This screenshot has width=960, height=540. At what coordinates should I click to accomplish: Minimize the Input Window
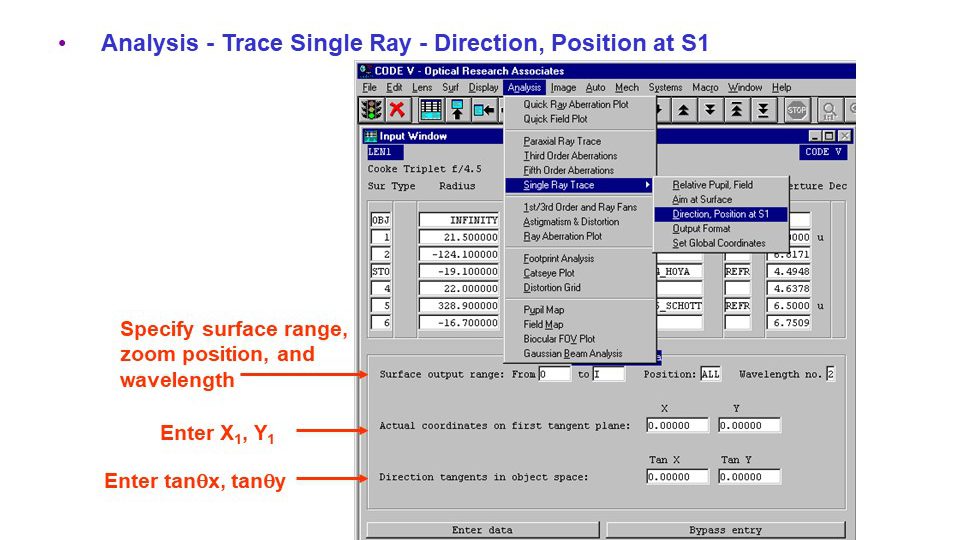(814, 136)
